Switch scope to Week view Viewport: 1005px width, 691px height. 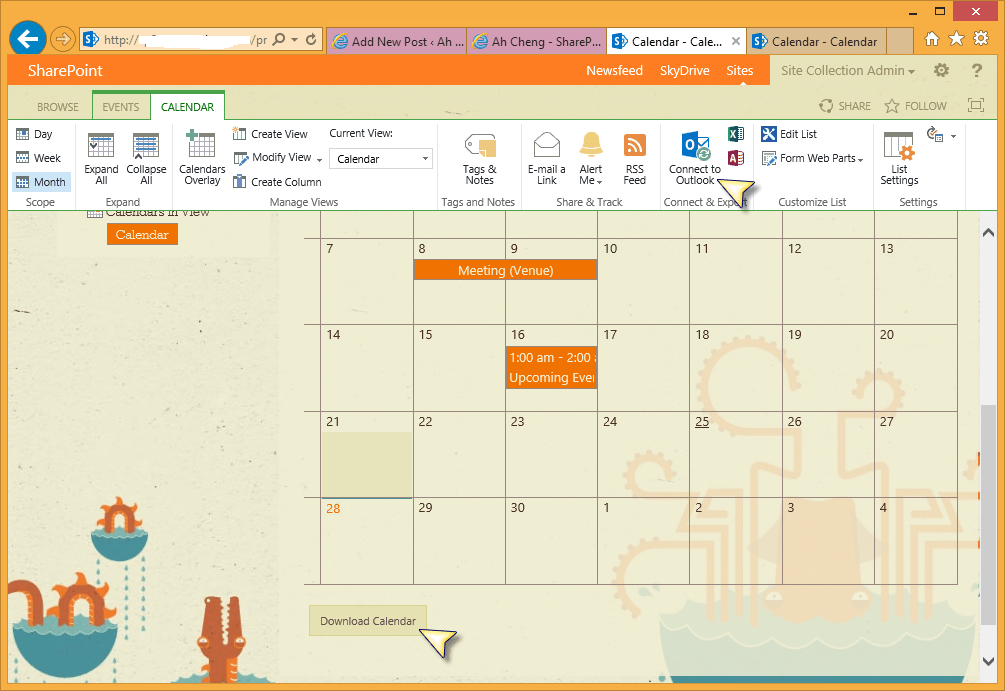pos(39,157)
